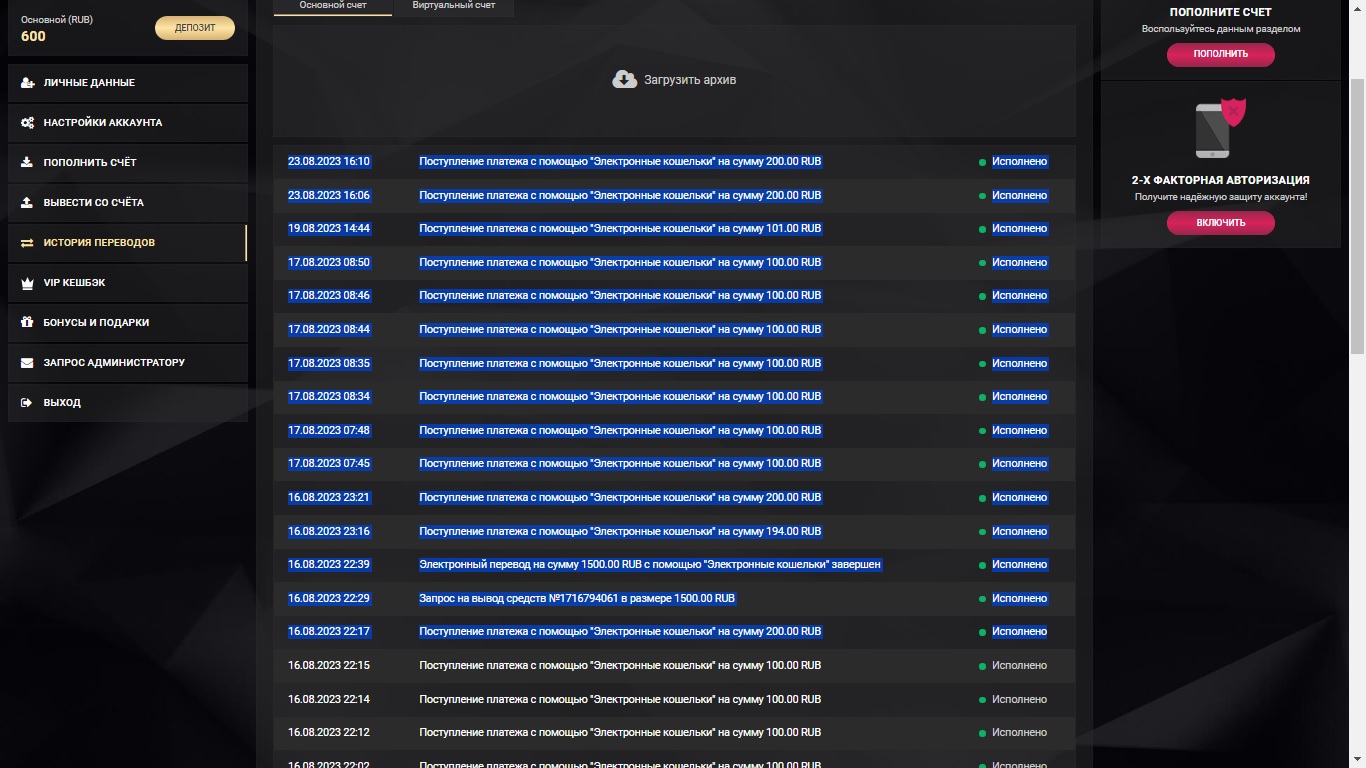Click Включить for two-factor authorization
The width and height of the screenshot is (1366, 768).
(1221, 223)
